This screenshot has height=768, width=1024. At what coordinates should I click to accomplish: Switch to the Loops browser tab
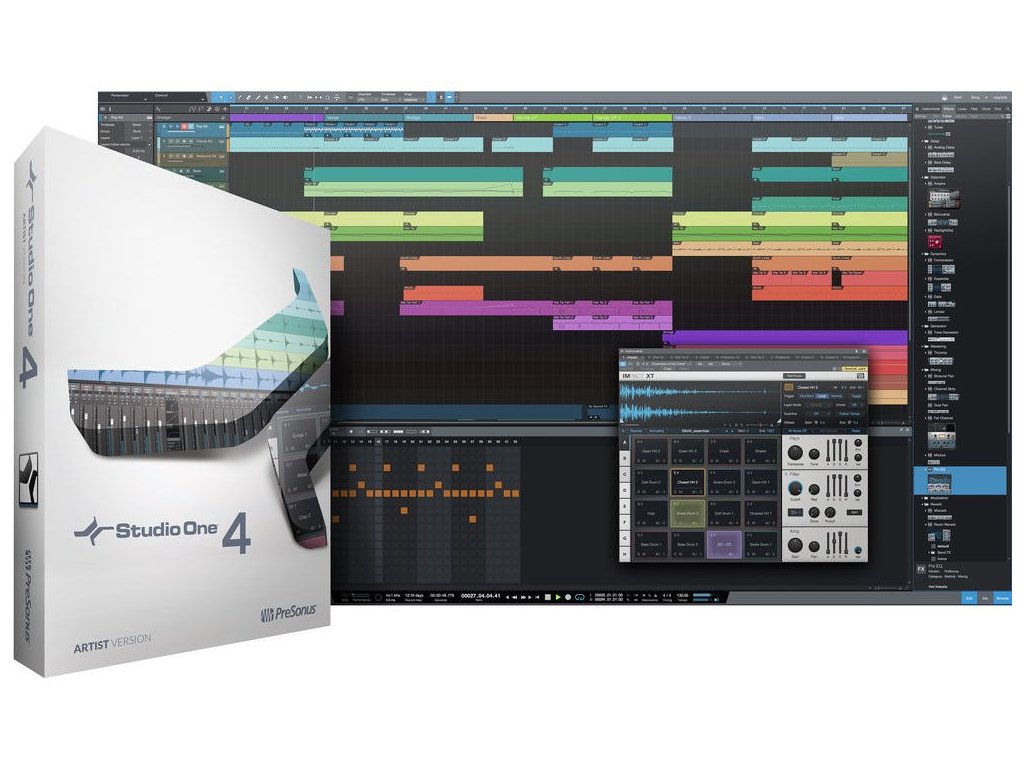click(x=962, y=109)
